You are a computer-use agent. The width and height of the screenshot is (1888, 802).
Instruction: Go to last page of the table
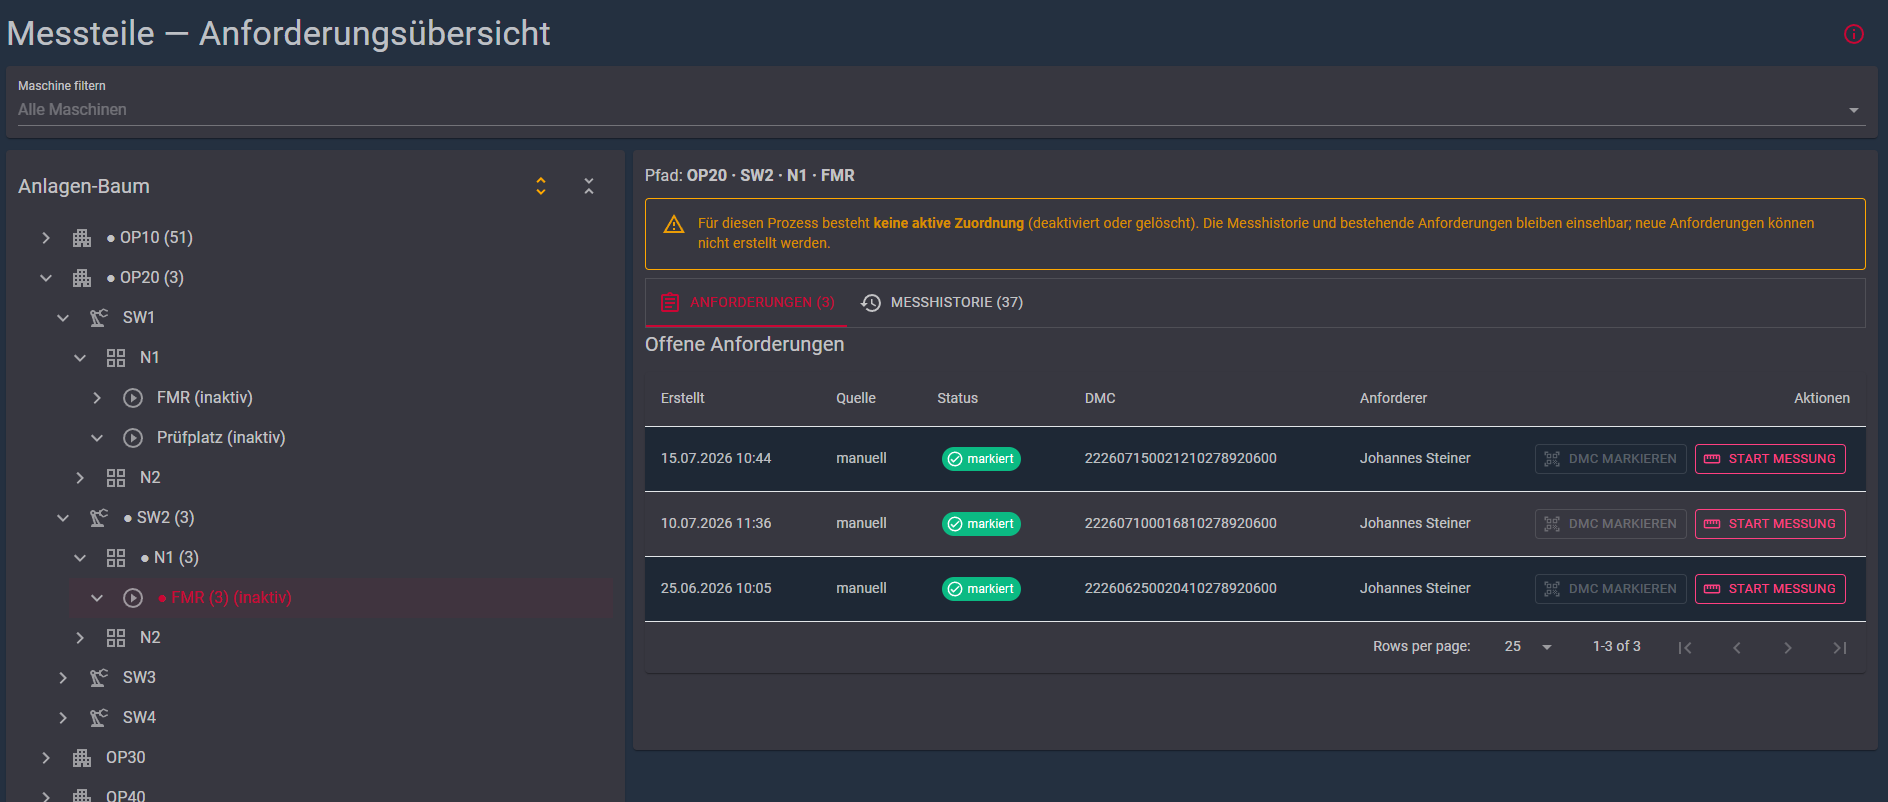coord(1839,648)
